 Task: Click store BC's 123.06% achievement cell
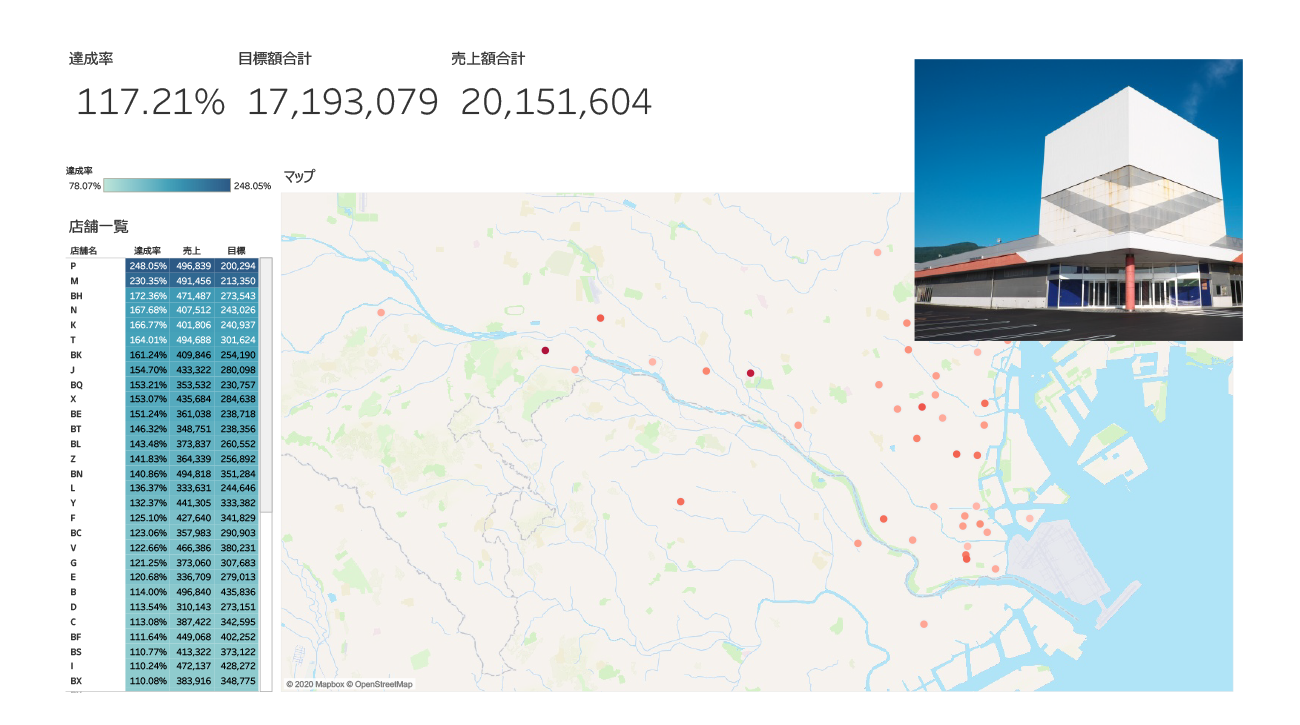point(147,533)
